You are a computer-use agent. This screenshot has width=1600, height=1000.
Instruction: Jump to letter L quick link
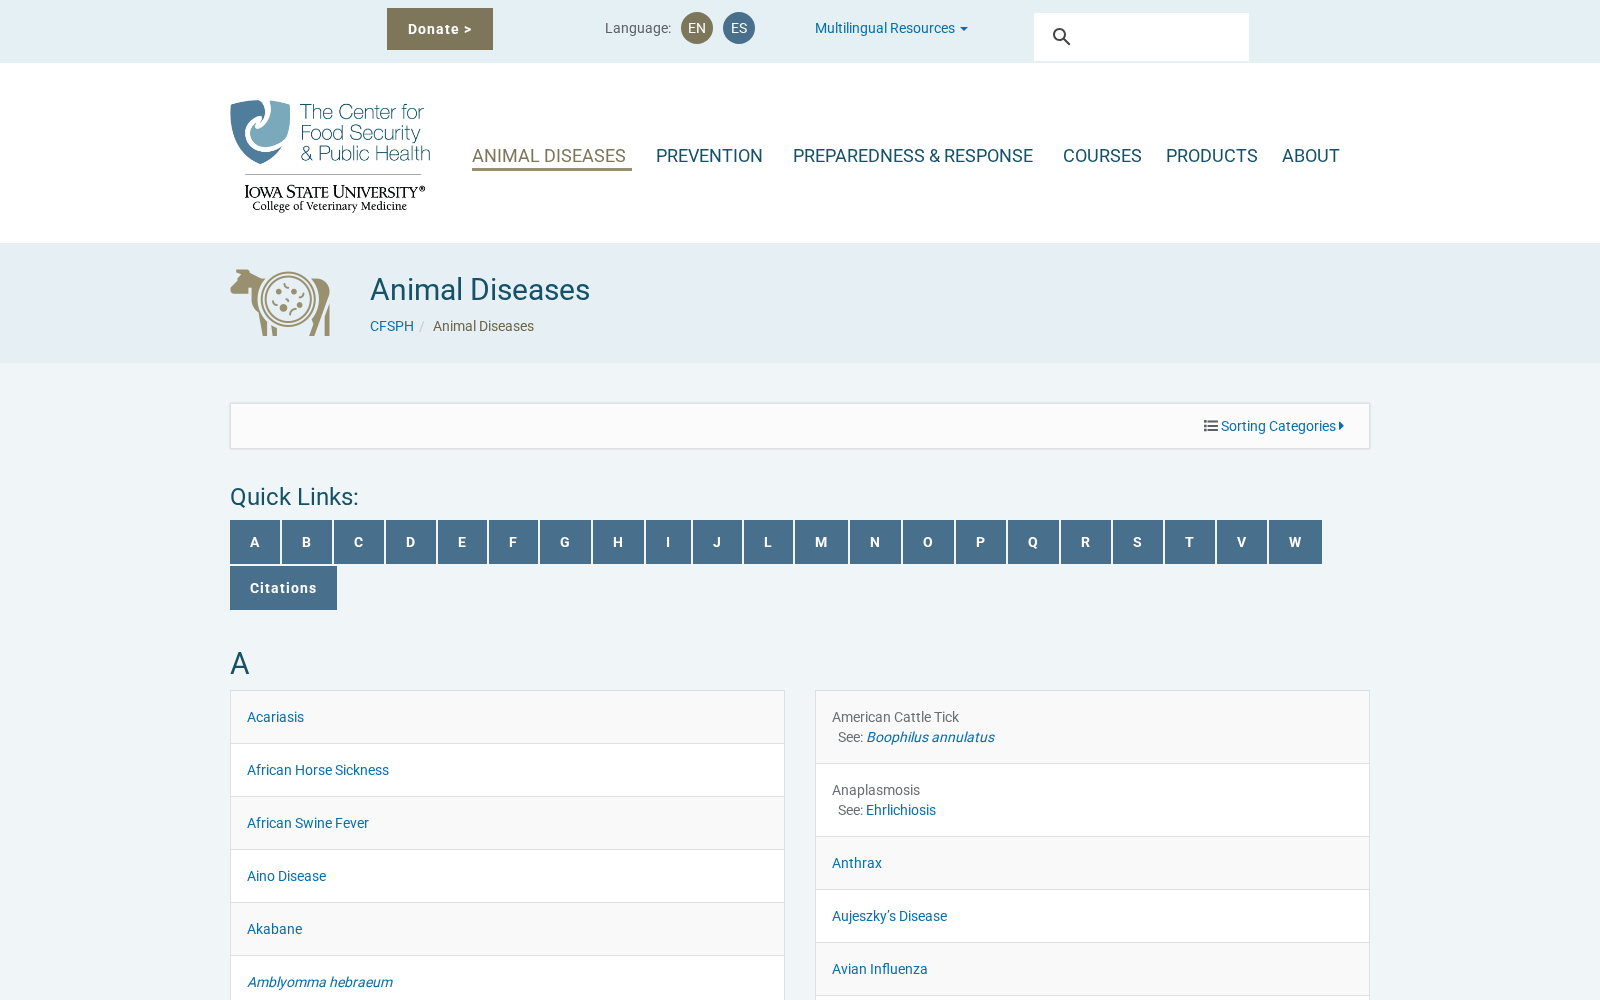[768, 542]
